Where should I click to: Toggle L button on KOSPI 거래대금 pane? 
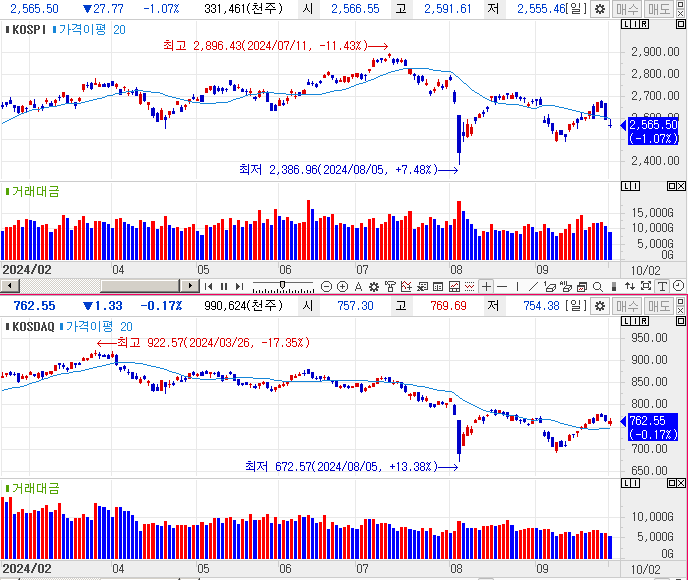coord(626,186)
